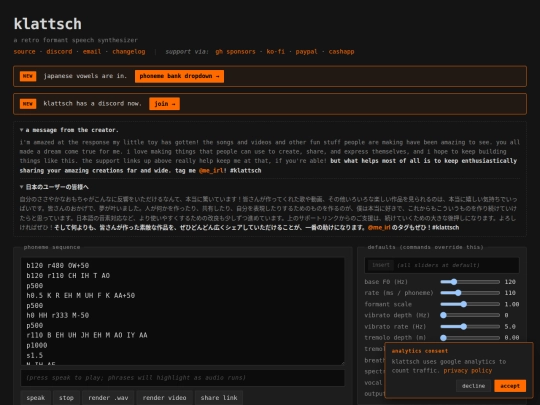The width and height of the screenshot is (540, 405).
Task: Accept analytics consent
Action: point(510,386)
